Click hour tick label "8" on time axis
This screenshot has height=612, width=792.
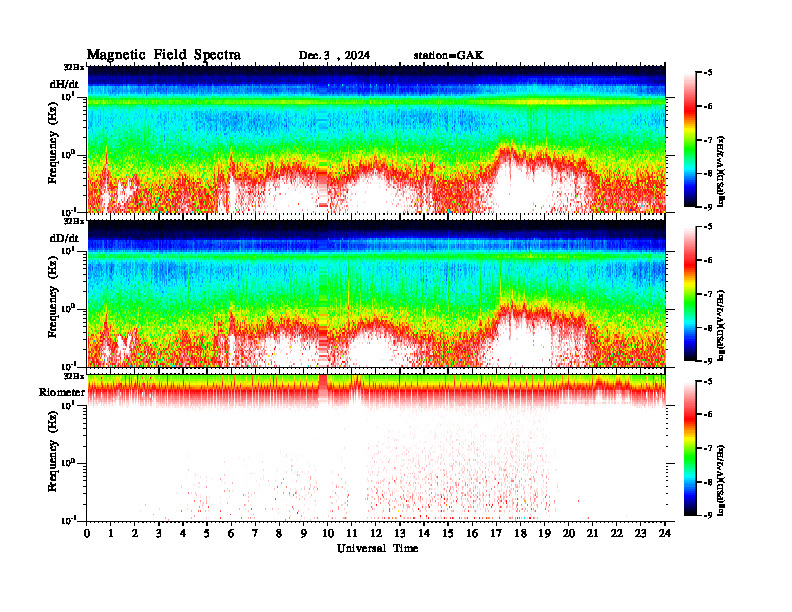(279, 534)
